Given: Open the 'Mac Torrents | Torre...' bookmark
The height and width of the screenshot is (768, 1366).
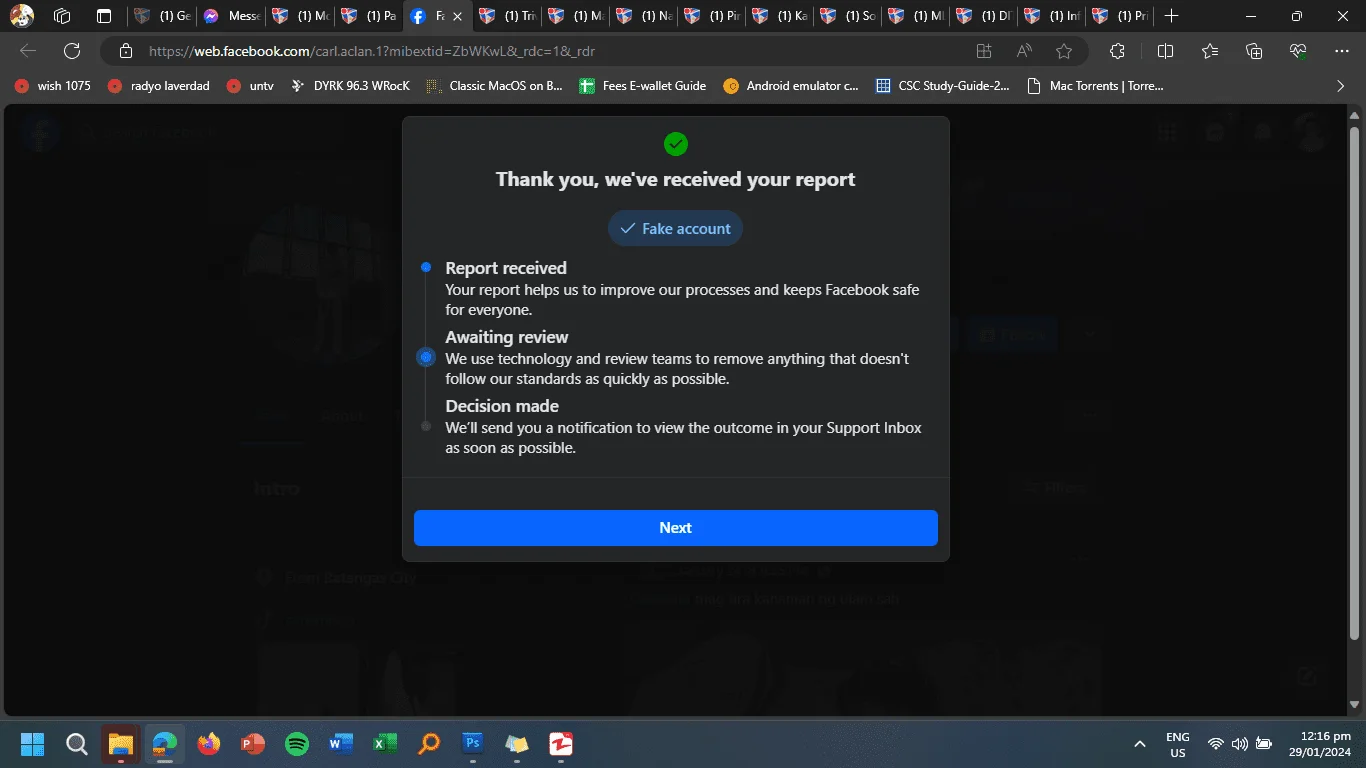Looking at the screenshot, I should pyautogui.click(x=1095, y=86).
